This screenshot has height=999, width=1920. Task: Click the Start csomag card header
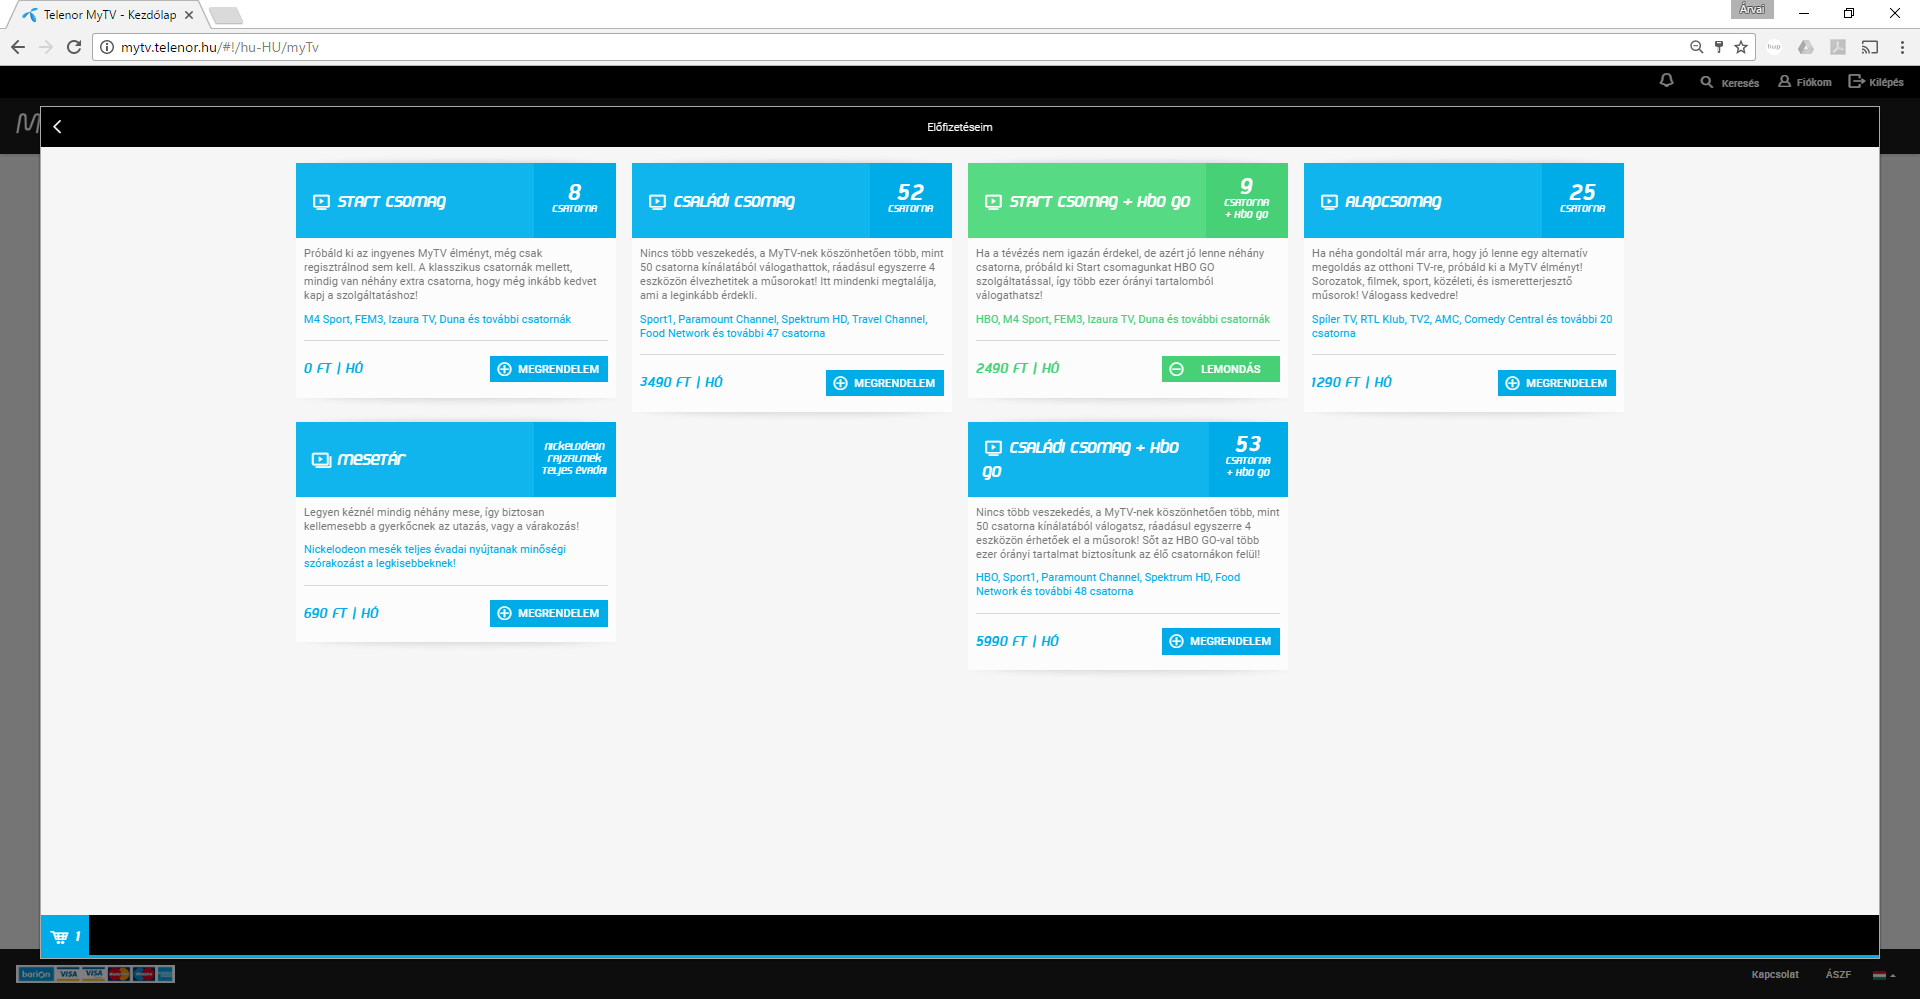pos(456,201)
